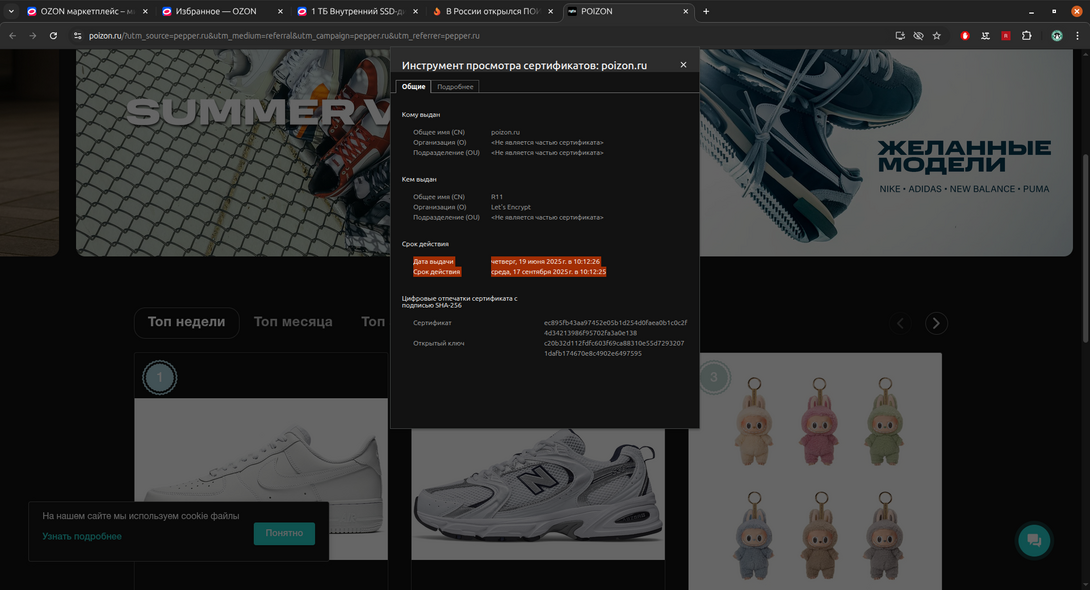Close the POIZON tab
The width and height of the screenshot is (1090, 590).
point(685,11)
